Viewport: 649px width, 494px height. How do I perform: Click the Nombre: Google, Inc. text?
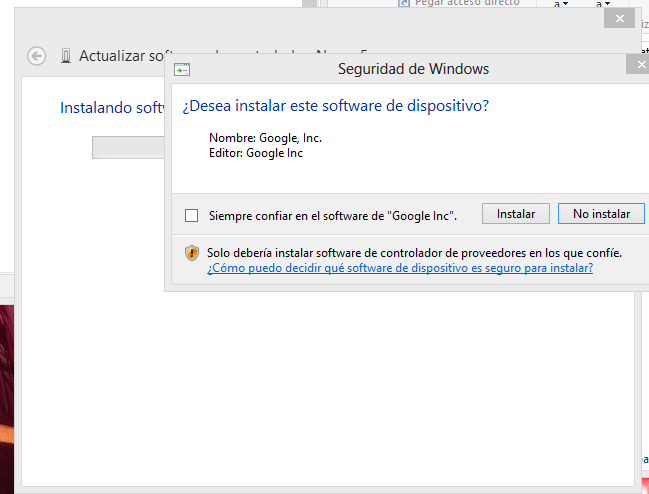265,138
